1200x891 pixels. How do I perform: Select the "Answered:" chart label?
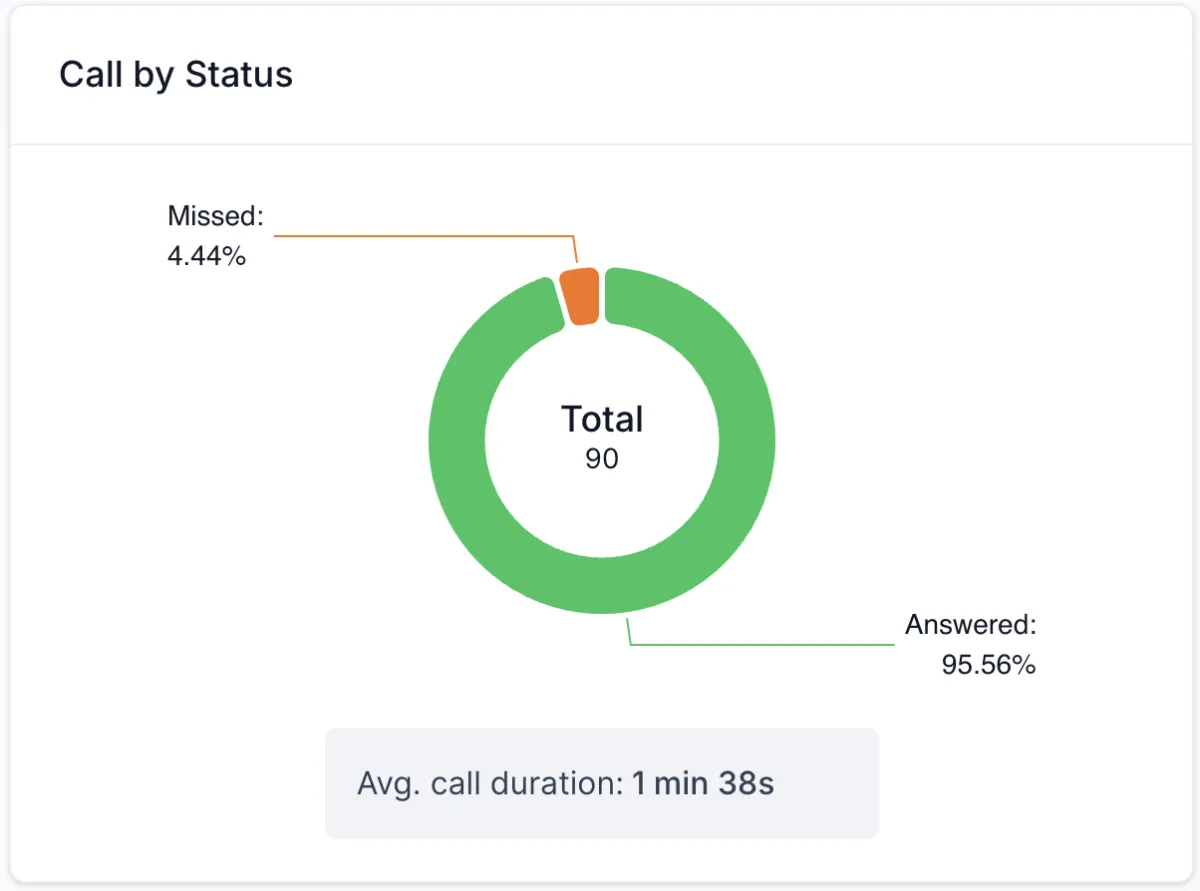(x=971, y=625)
